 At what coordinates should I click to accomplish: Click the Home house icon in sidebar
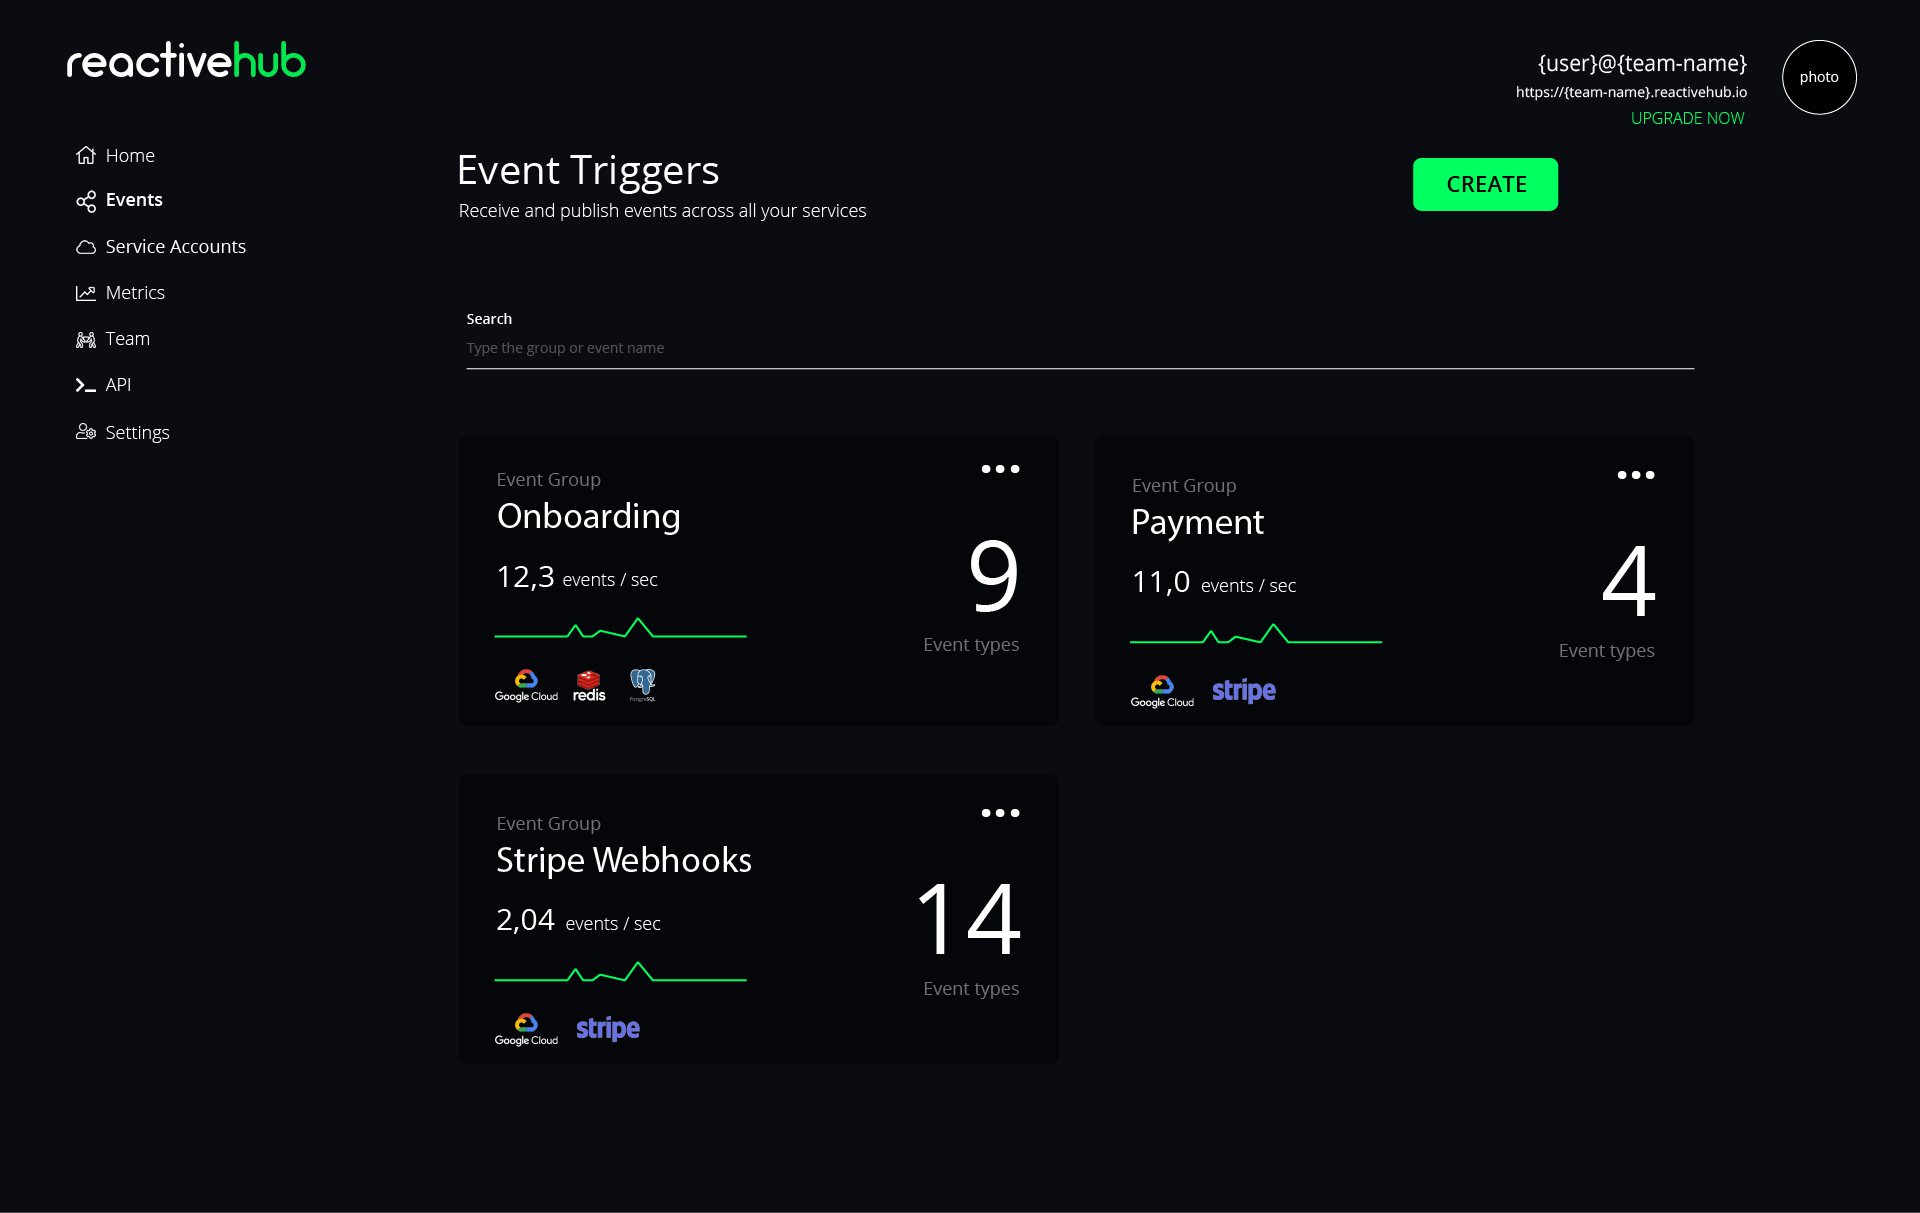click(86, 155)
